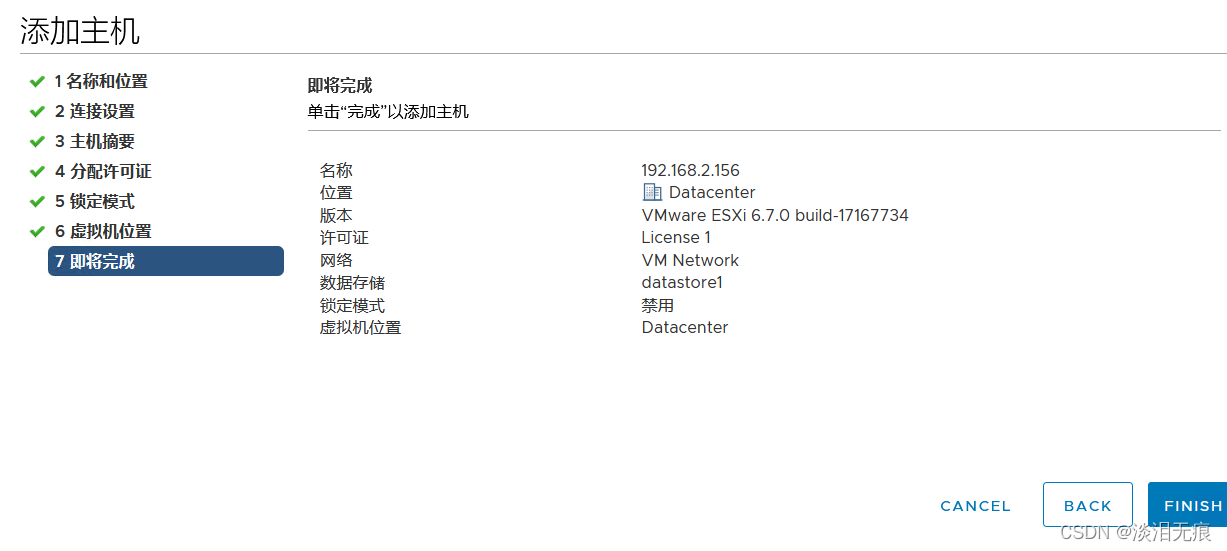The height and width of the screenshot is (551, 1227).
Task: Click the Datacenter building icon in 位置 row
Action: [x=652, y=192]
